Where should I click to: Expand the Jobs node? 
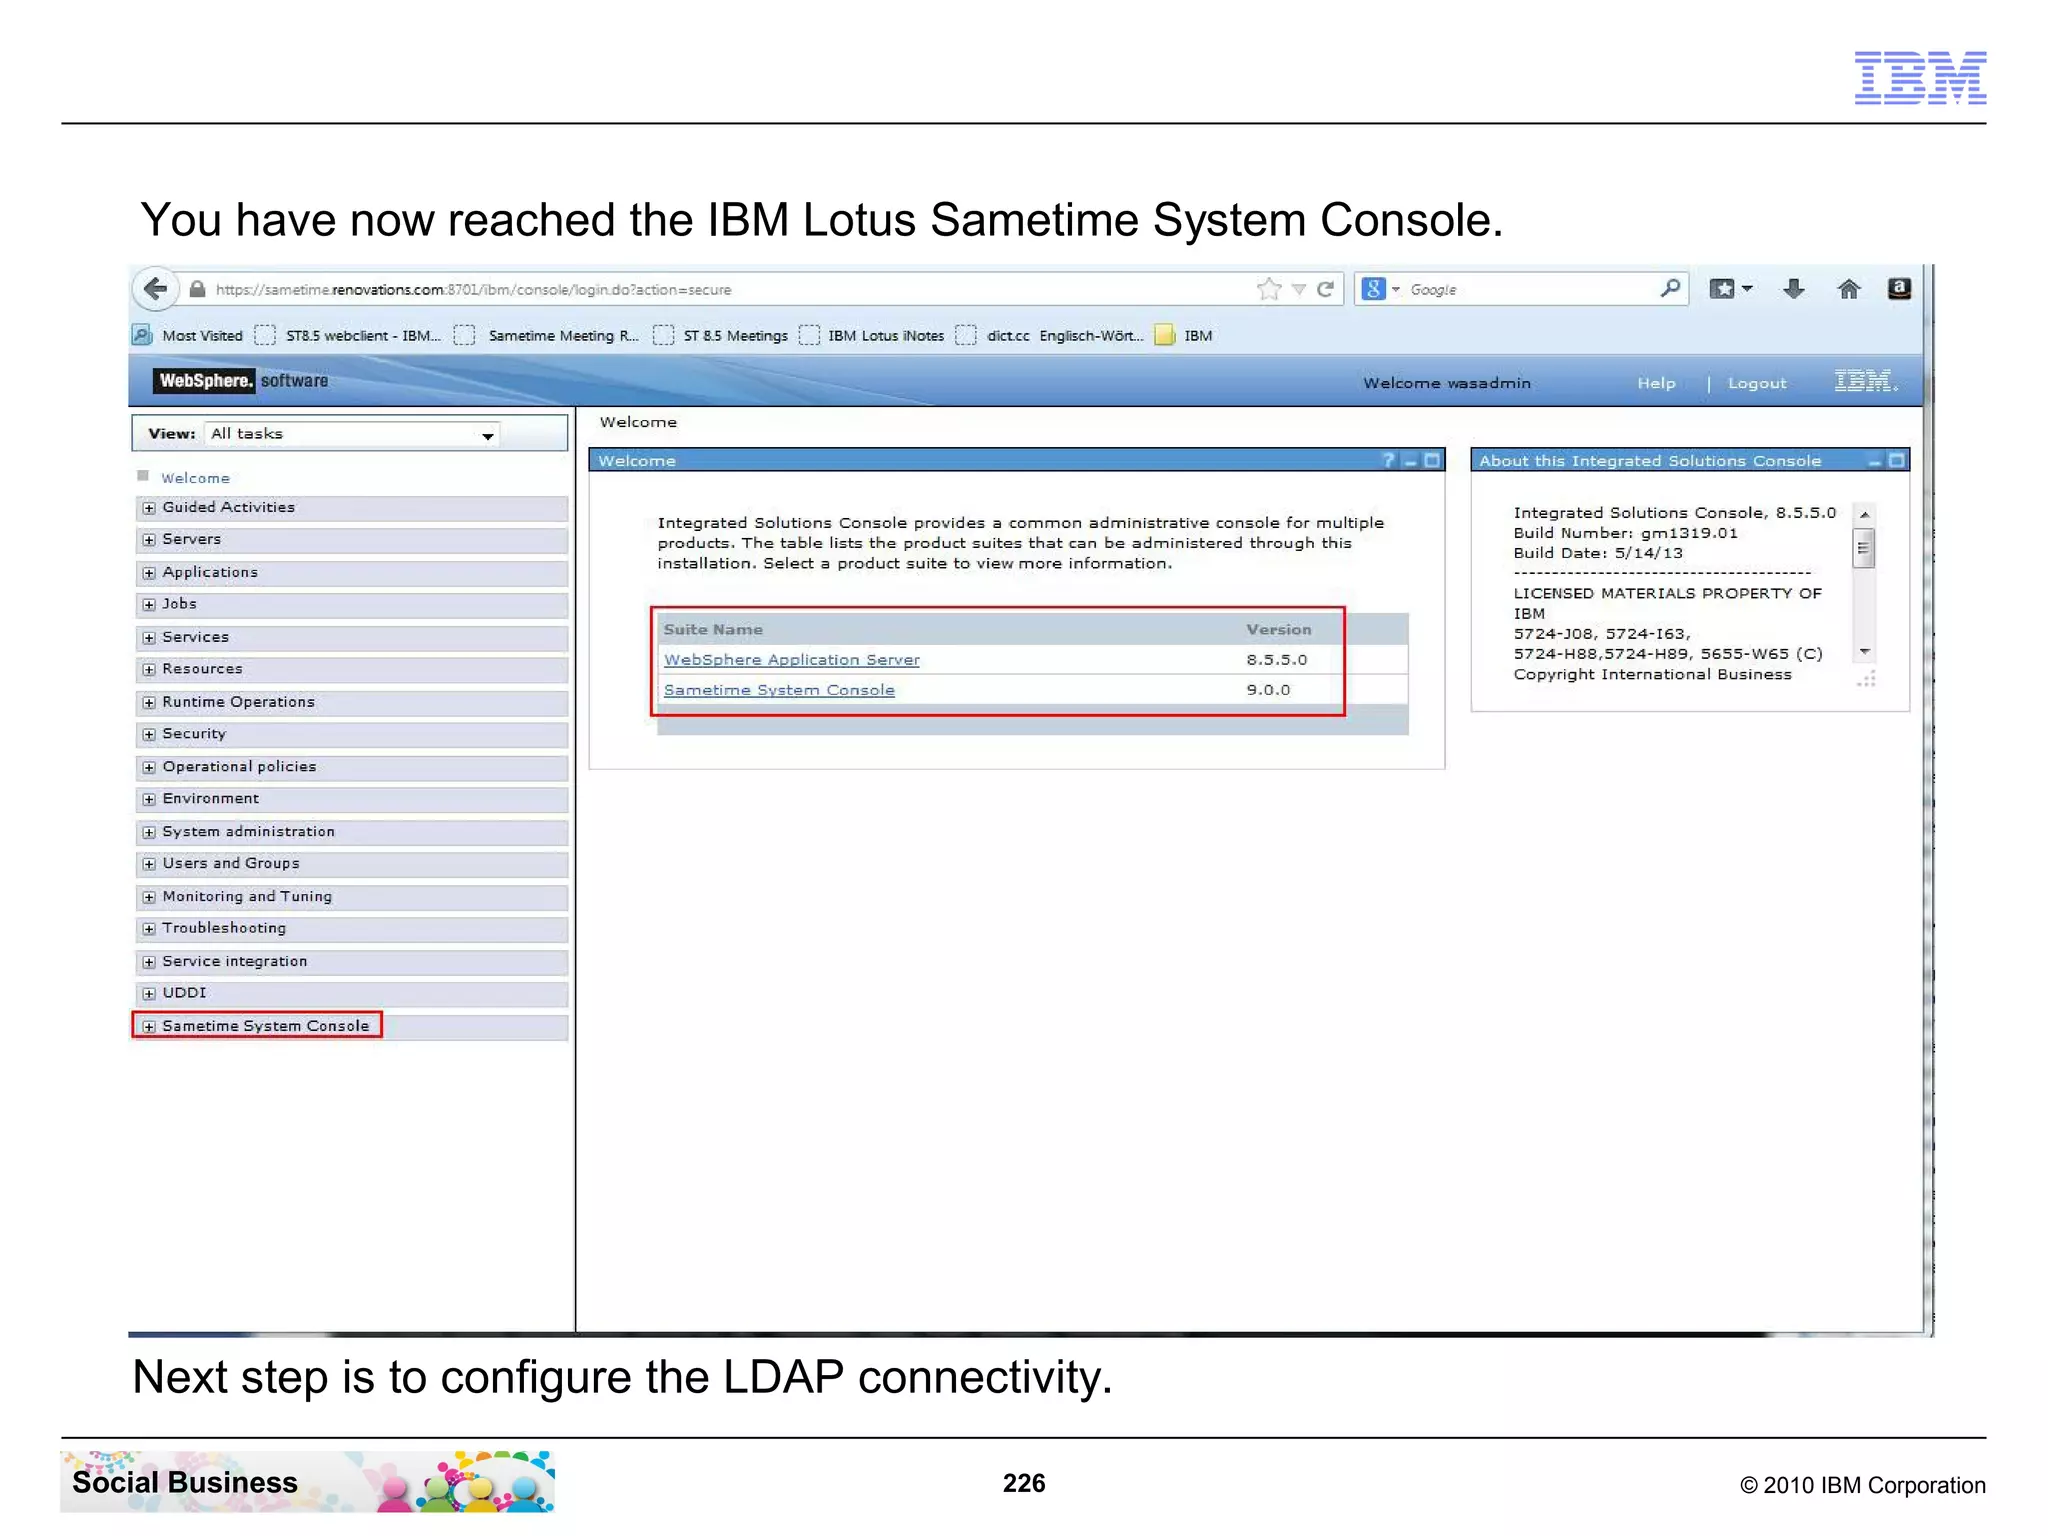[x=149, y=604]
